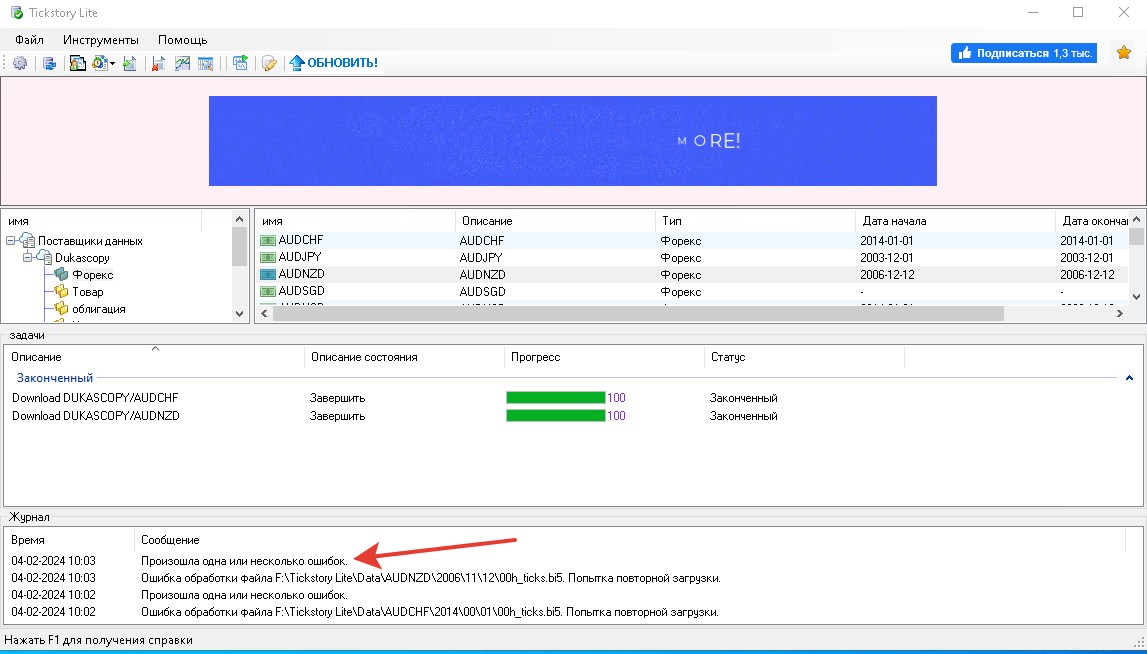Click the Время log column header
The height and width of the screenshot is (654, 1147).
pyautogui.click(x=70, y=540)
